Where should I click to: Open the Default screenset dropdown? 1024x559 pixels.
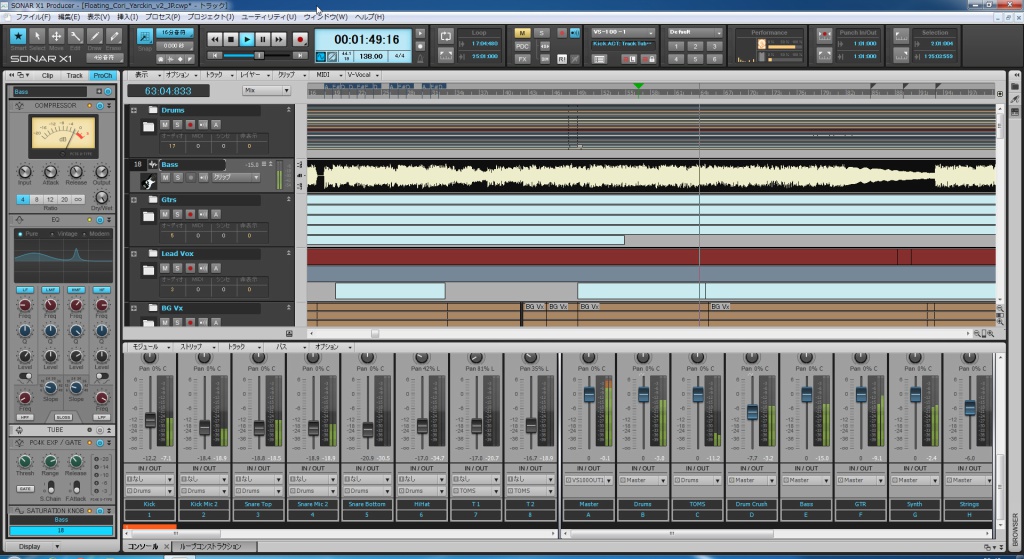[695, 32]
